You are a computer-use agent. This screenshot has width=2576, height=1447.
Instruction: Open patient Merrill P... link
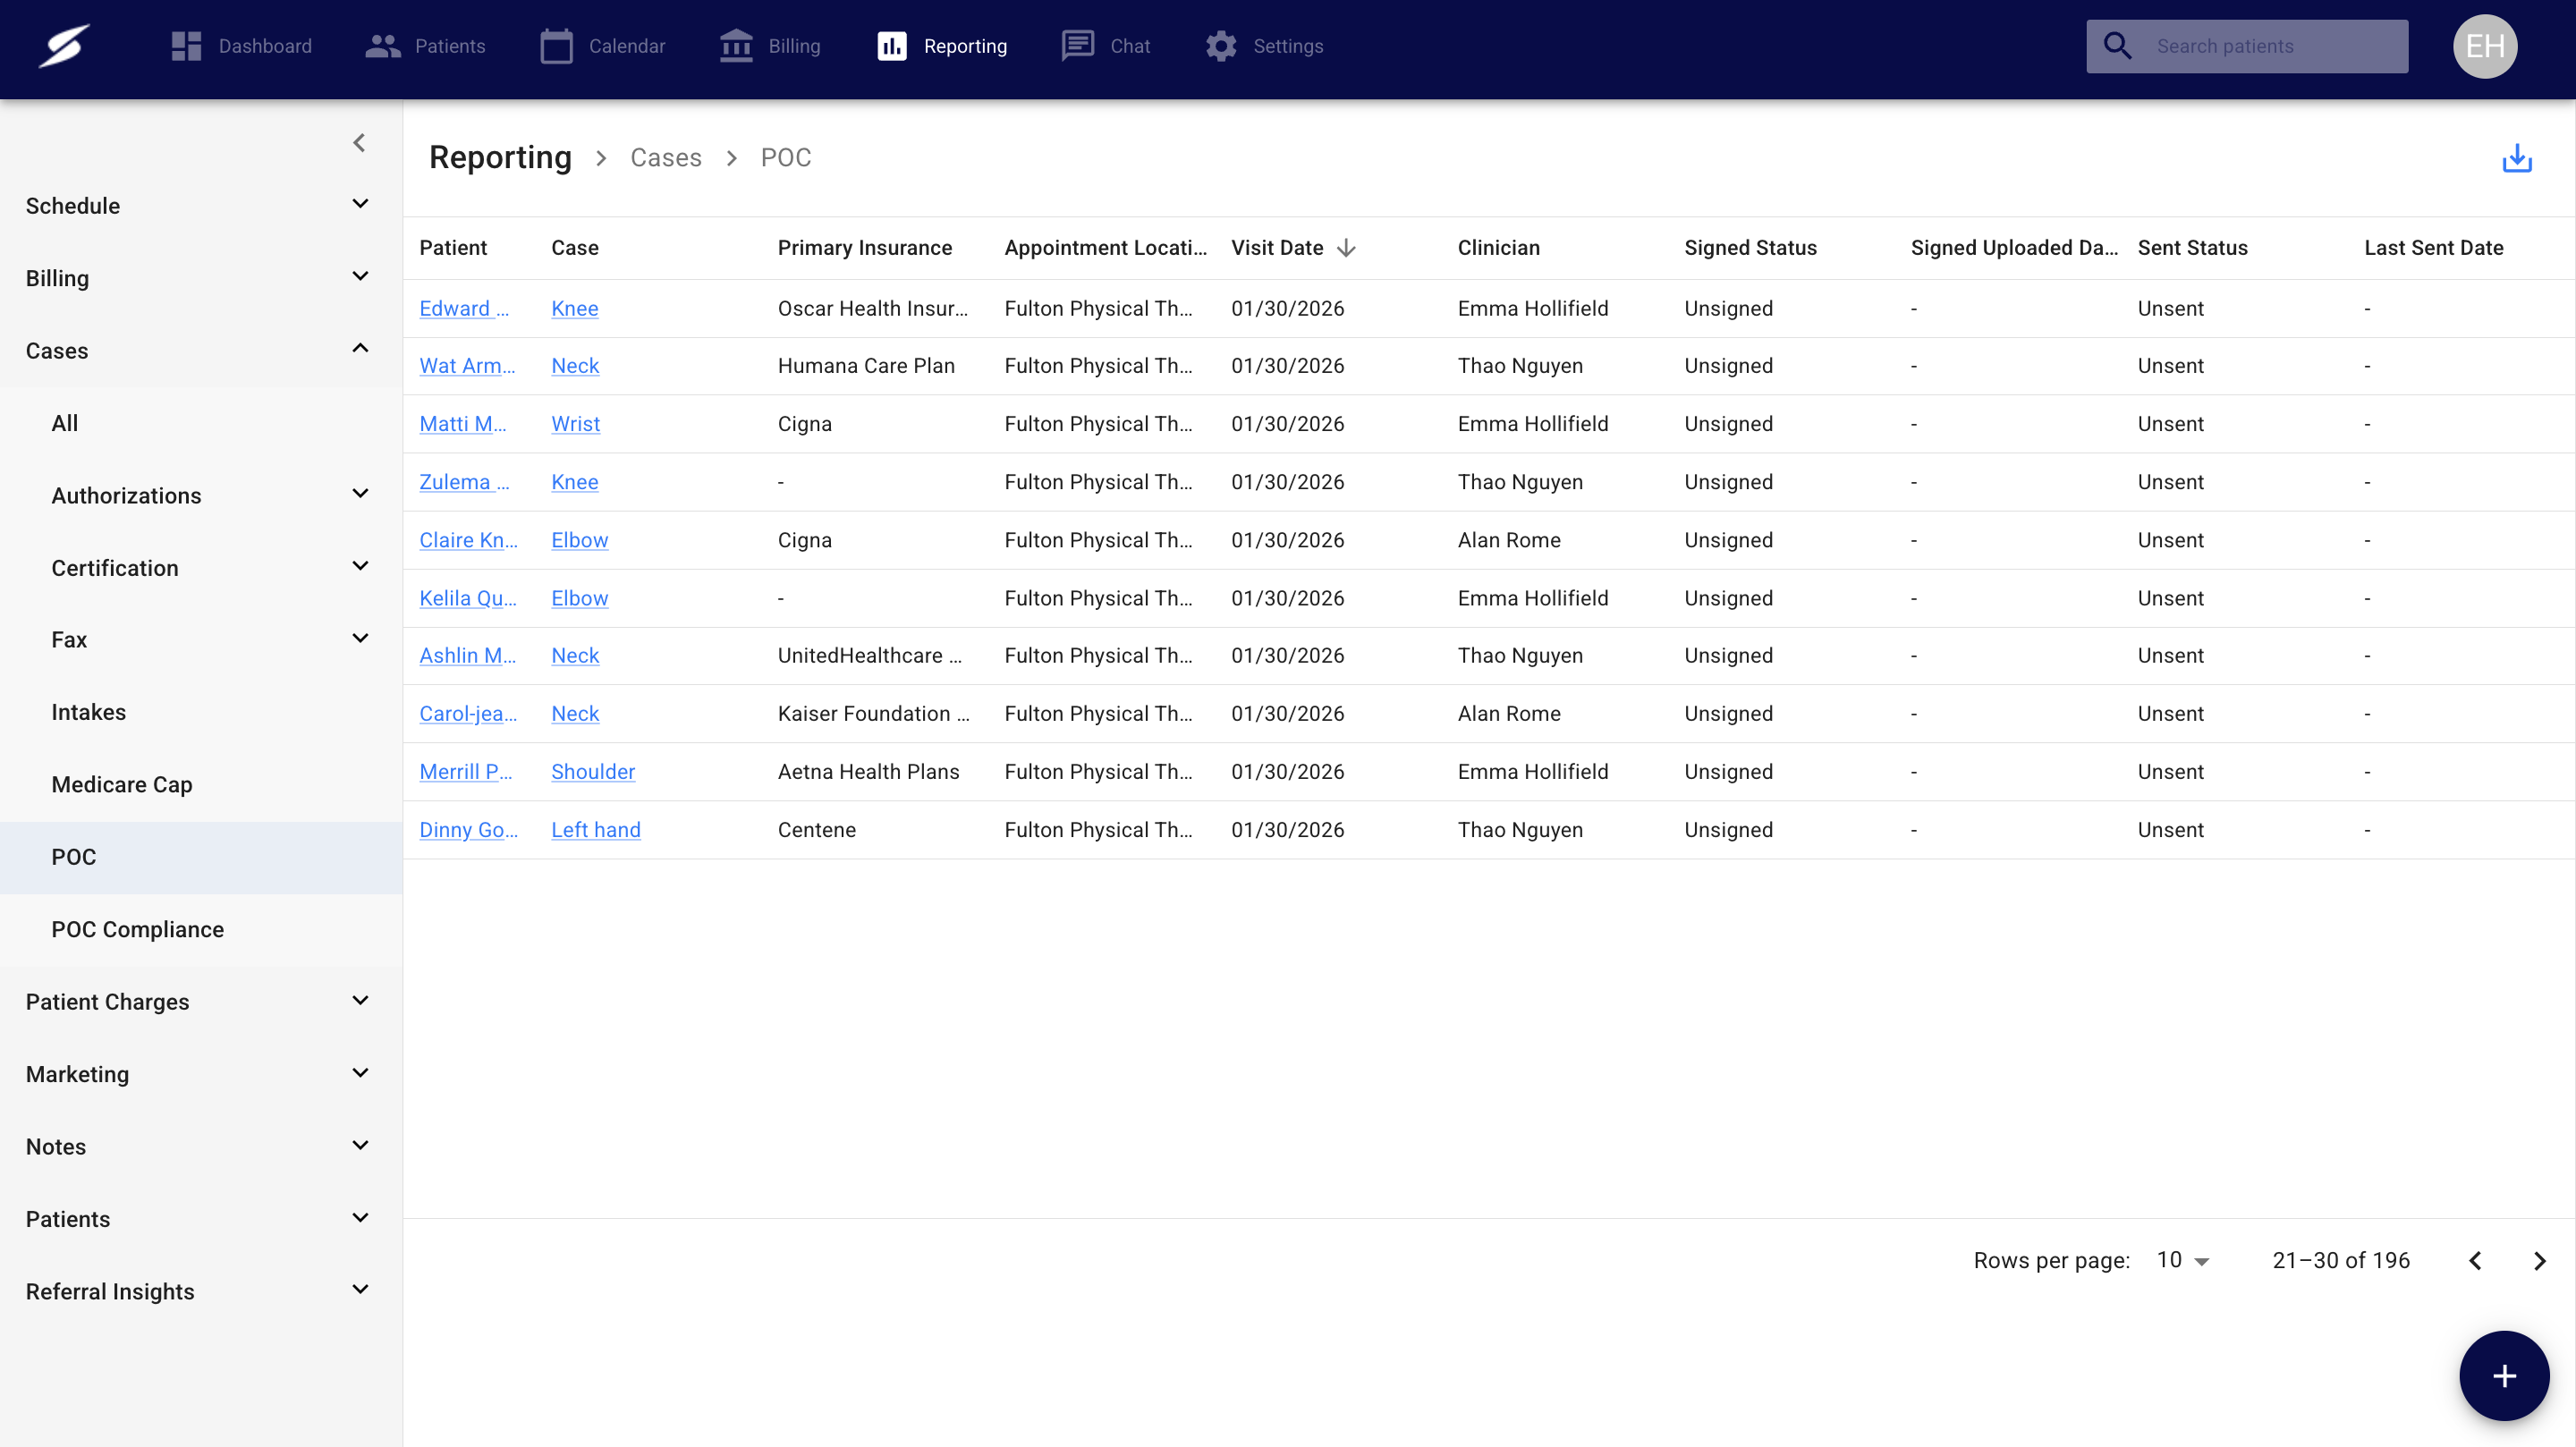pos(465,771)
